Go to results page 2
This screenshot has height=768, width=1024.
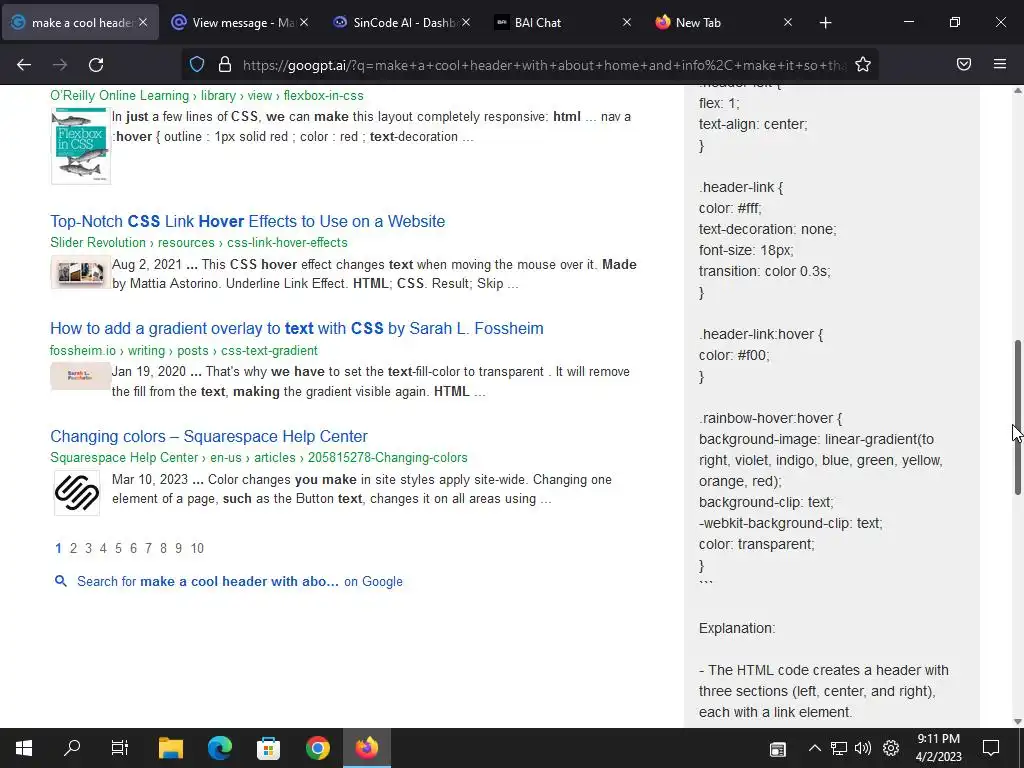click(x=73, y=549)
